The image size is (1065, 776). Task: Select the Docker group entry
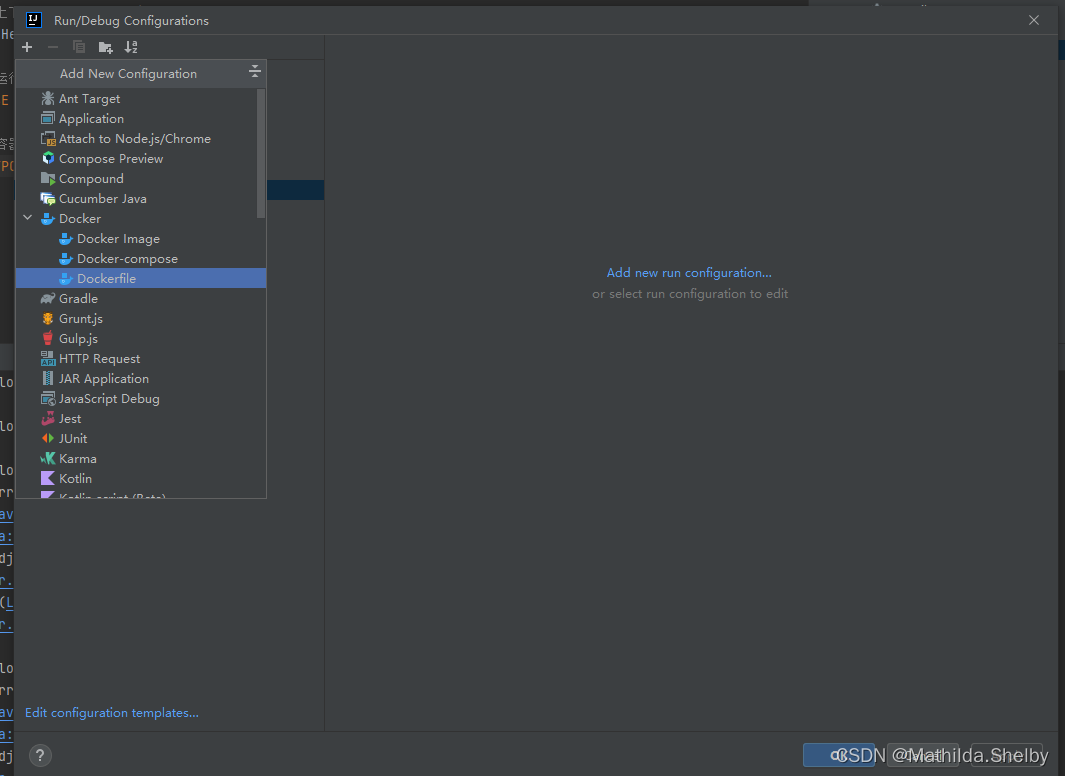click(x=141, y=219)
